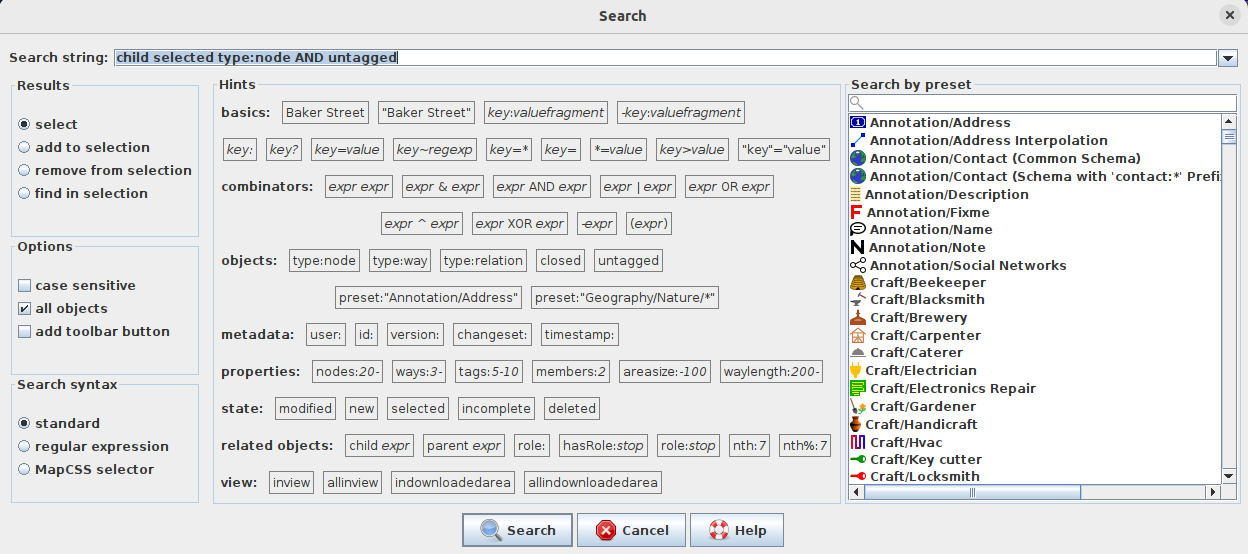Click the Craft/Locksmith red key icon
1248x554 pixels.
coord(857,477)
